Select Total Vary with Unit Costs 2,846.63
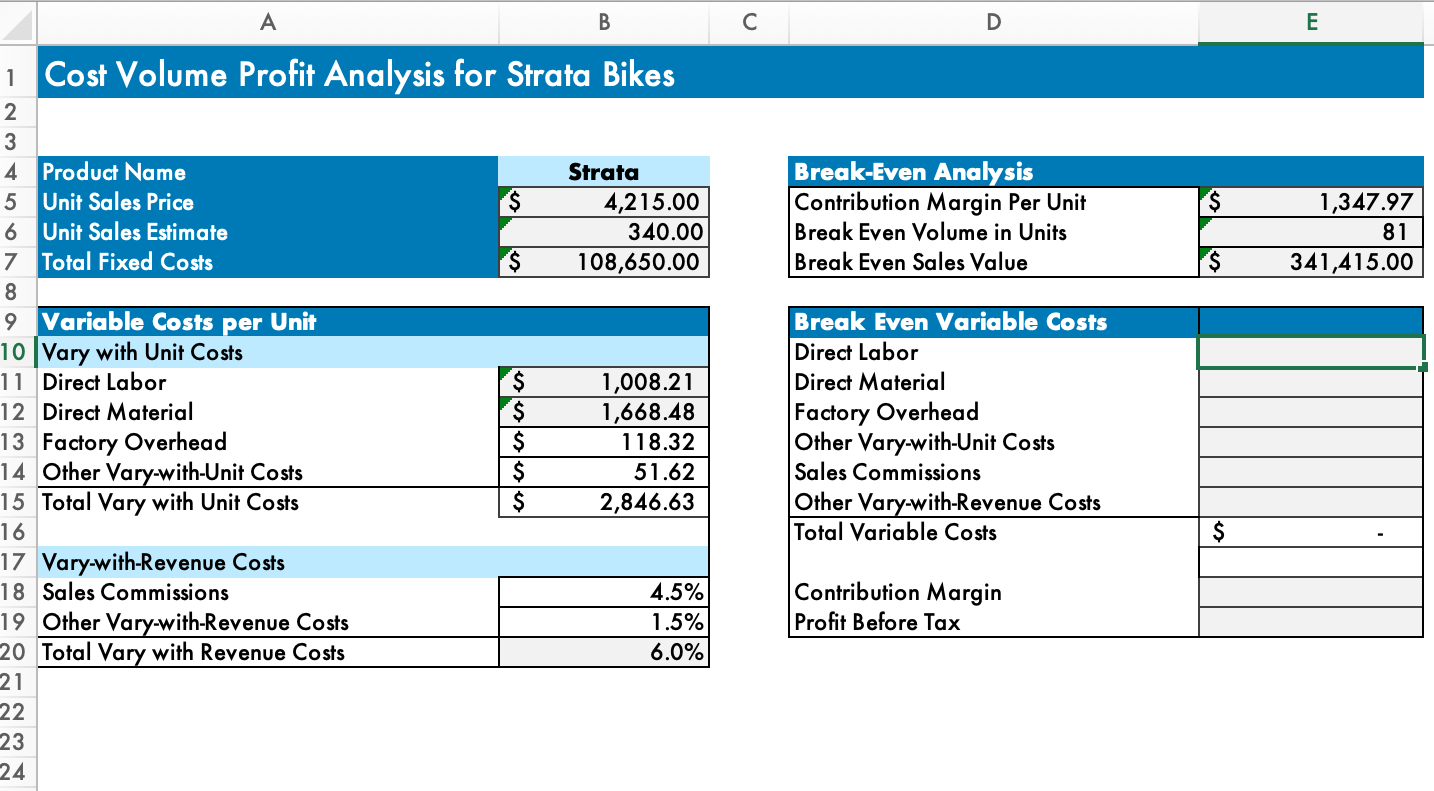The height and width of the screenshot is (791, 1434). click(603, 502)
